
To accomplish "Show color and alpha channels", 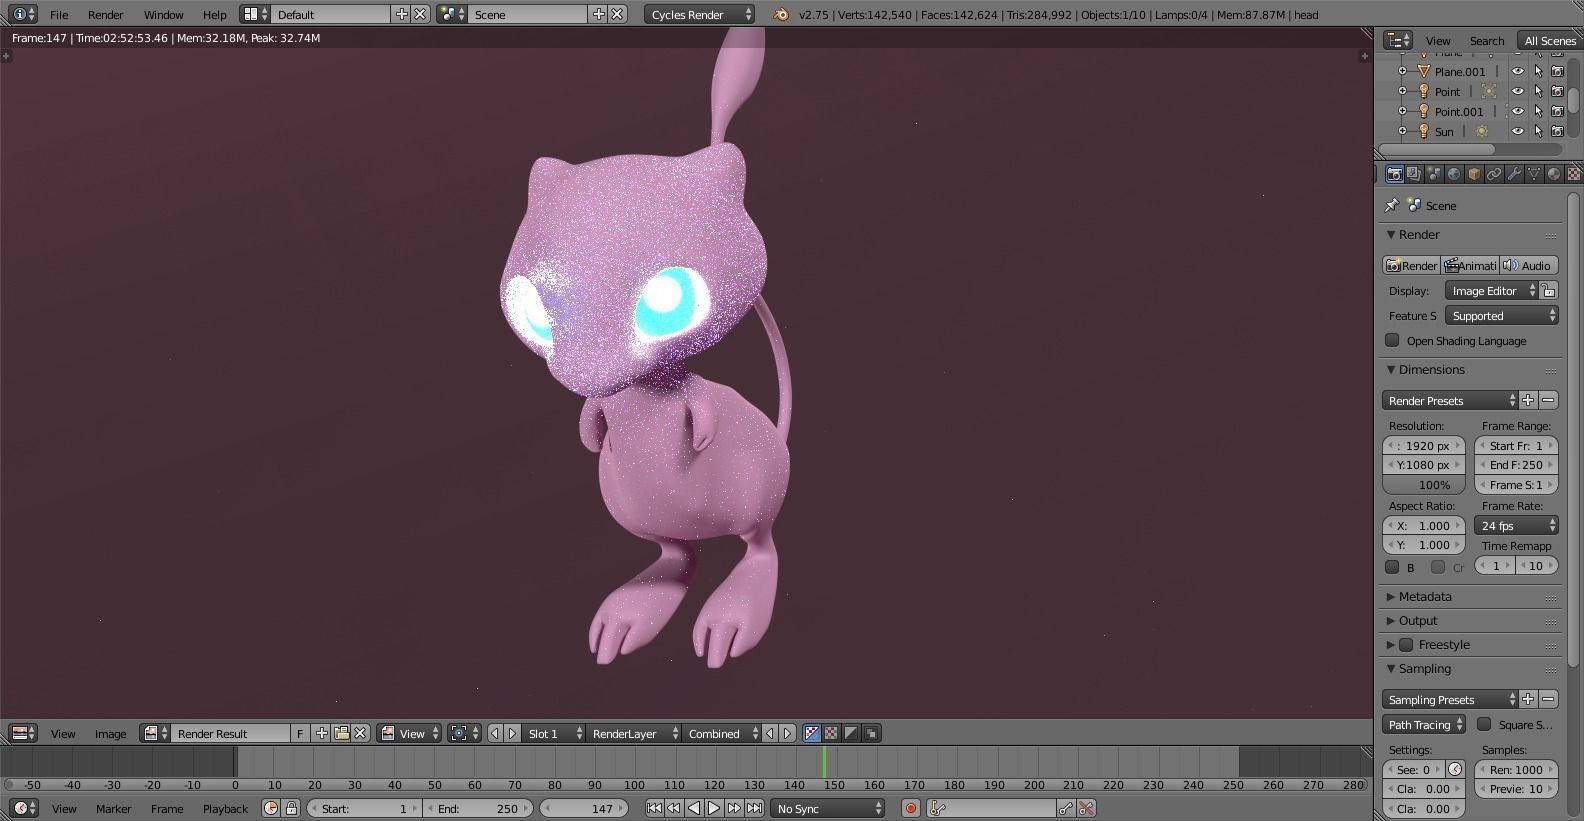I will click(812, 733).
